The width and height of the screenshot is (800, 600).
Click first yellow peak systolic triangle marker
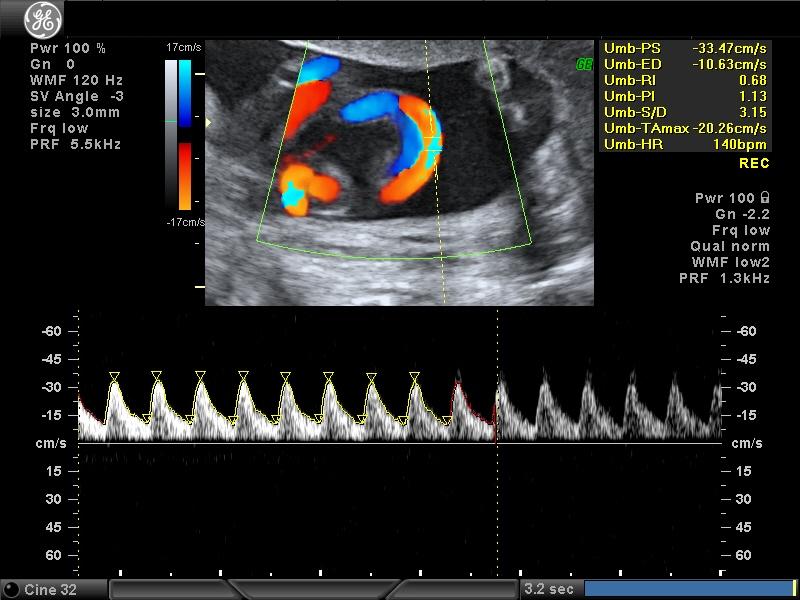click(115, 377)
